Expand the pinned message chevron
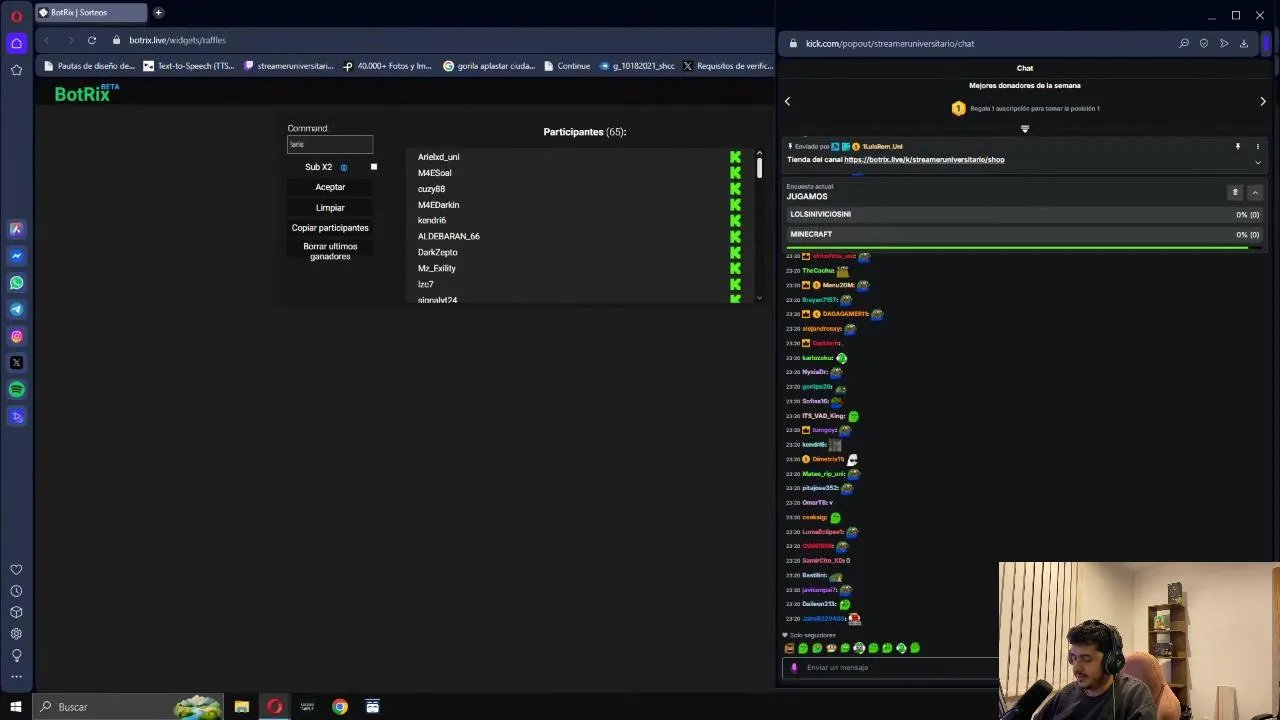The width and height of the screenshot is (1280, 720). click(x=1258, y=162)
